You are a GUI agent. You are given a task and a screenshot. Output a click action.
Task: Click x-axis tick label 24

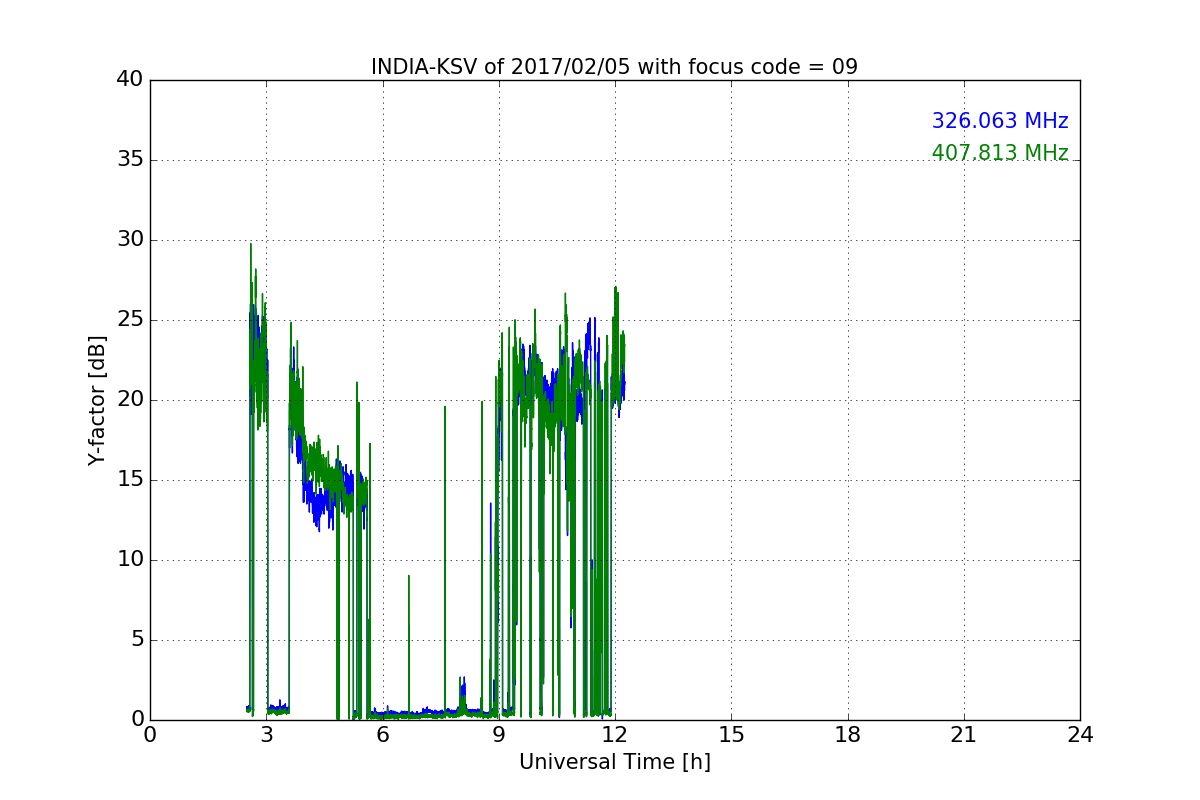tap(1080, 735)
